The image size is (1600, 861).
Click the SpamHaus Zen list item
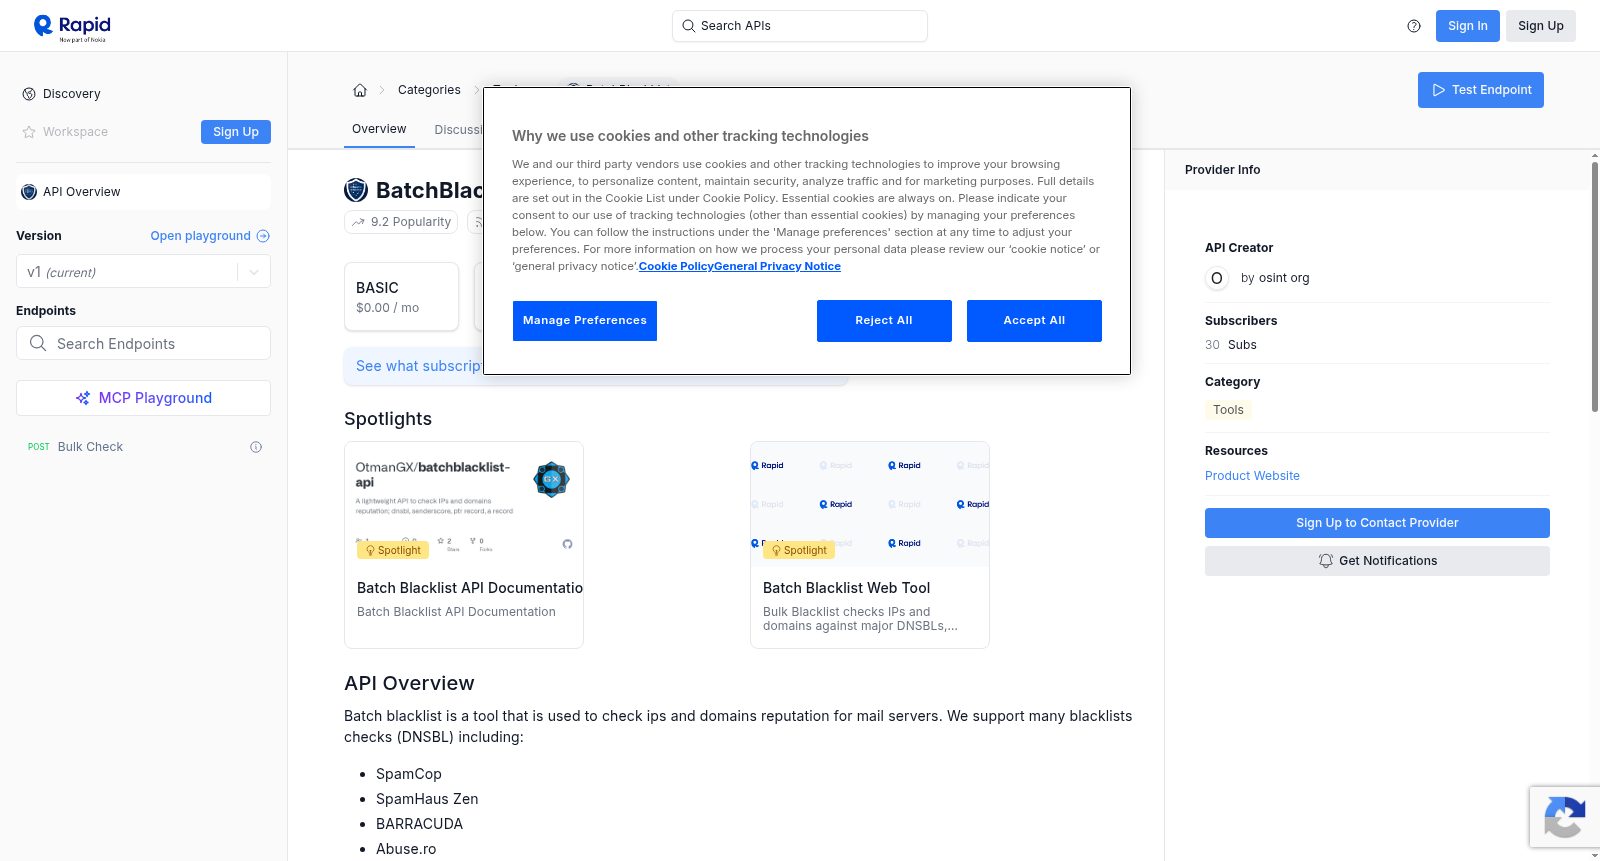point(427,799)
